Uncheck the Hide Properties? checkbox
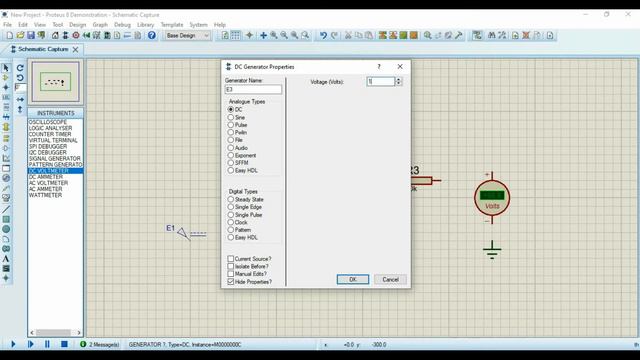This screenshot has width=640, height=360. (x=231, y=282)
